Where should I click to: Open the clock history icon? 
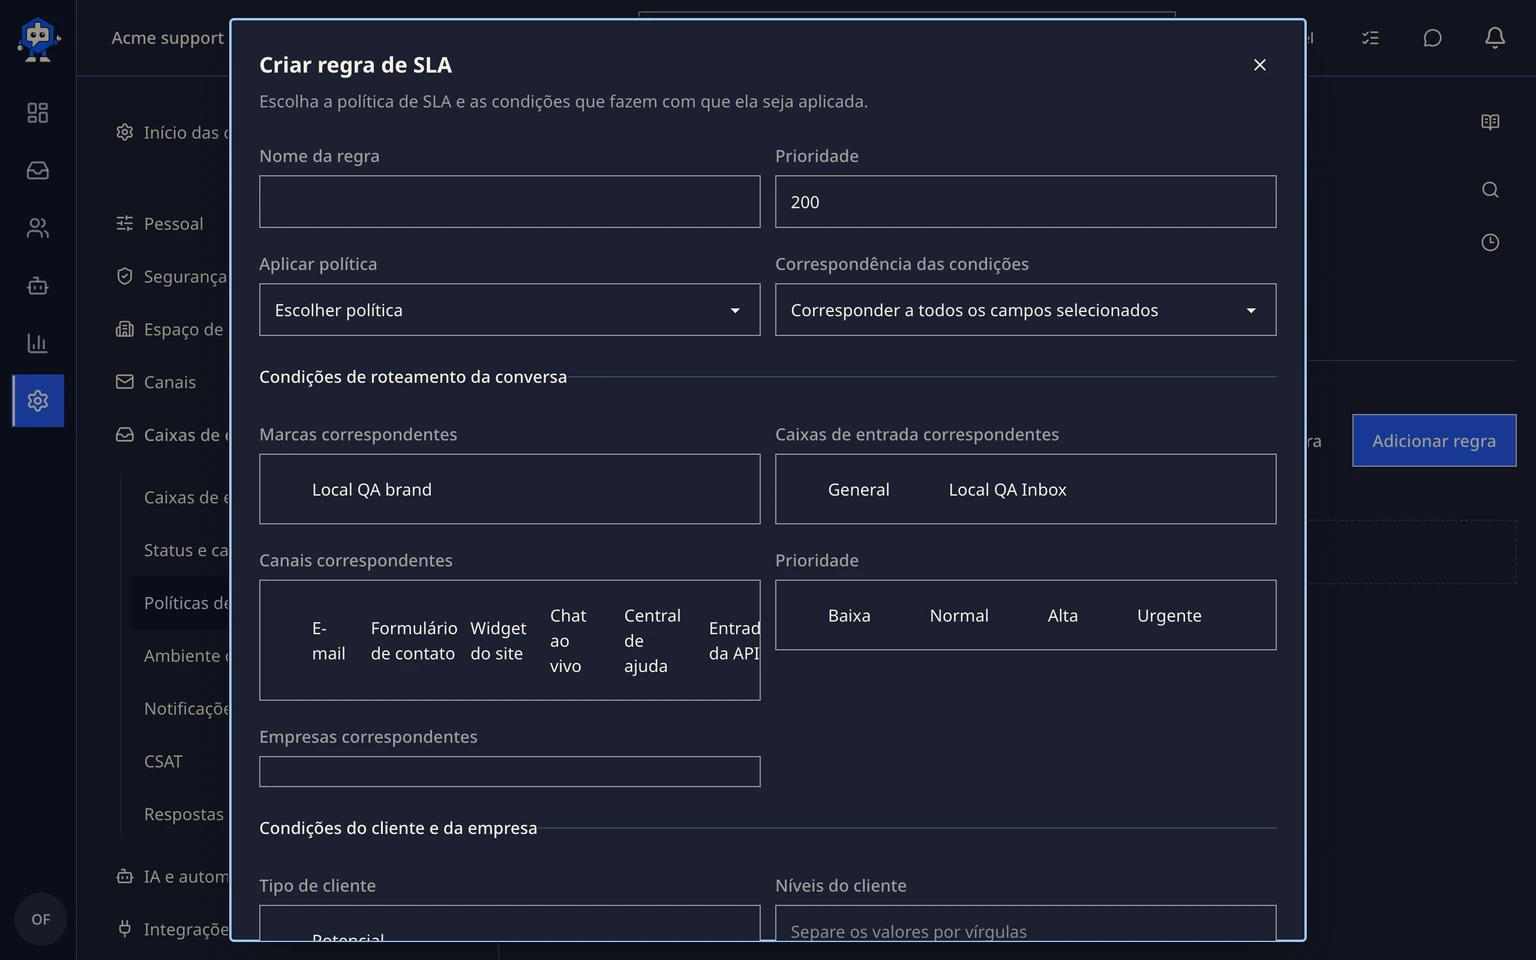(1490, 242)
